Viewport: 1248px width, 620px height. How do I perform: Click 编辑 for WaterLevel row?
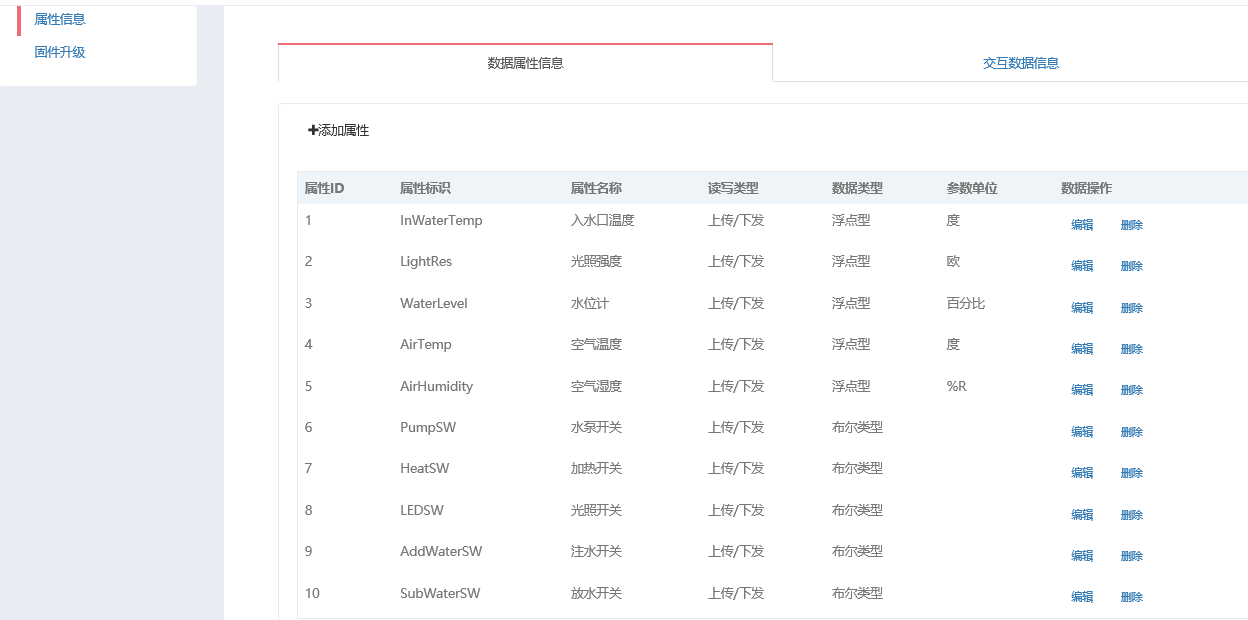pos(1082,308)
